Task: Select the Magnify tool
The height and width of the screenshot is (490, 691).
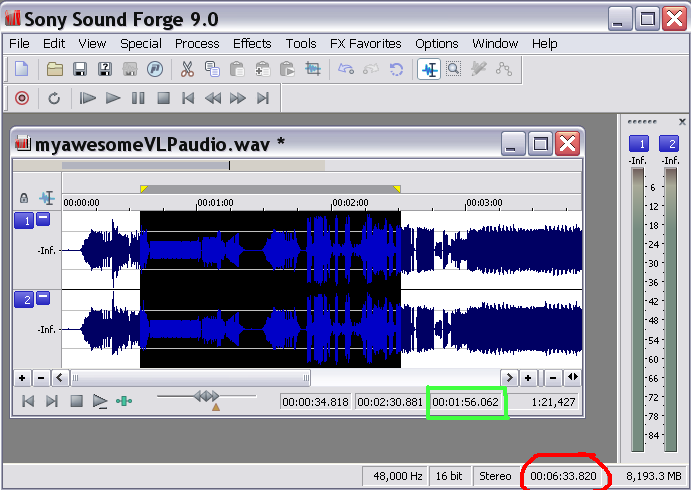Action: [453, 69]
